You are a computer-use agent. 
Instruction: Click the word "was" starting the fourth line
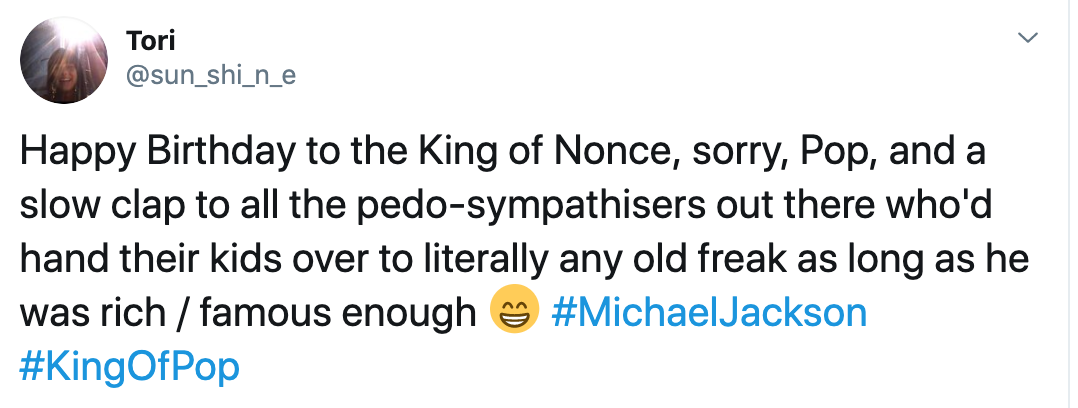(x=50, y=314)
